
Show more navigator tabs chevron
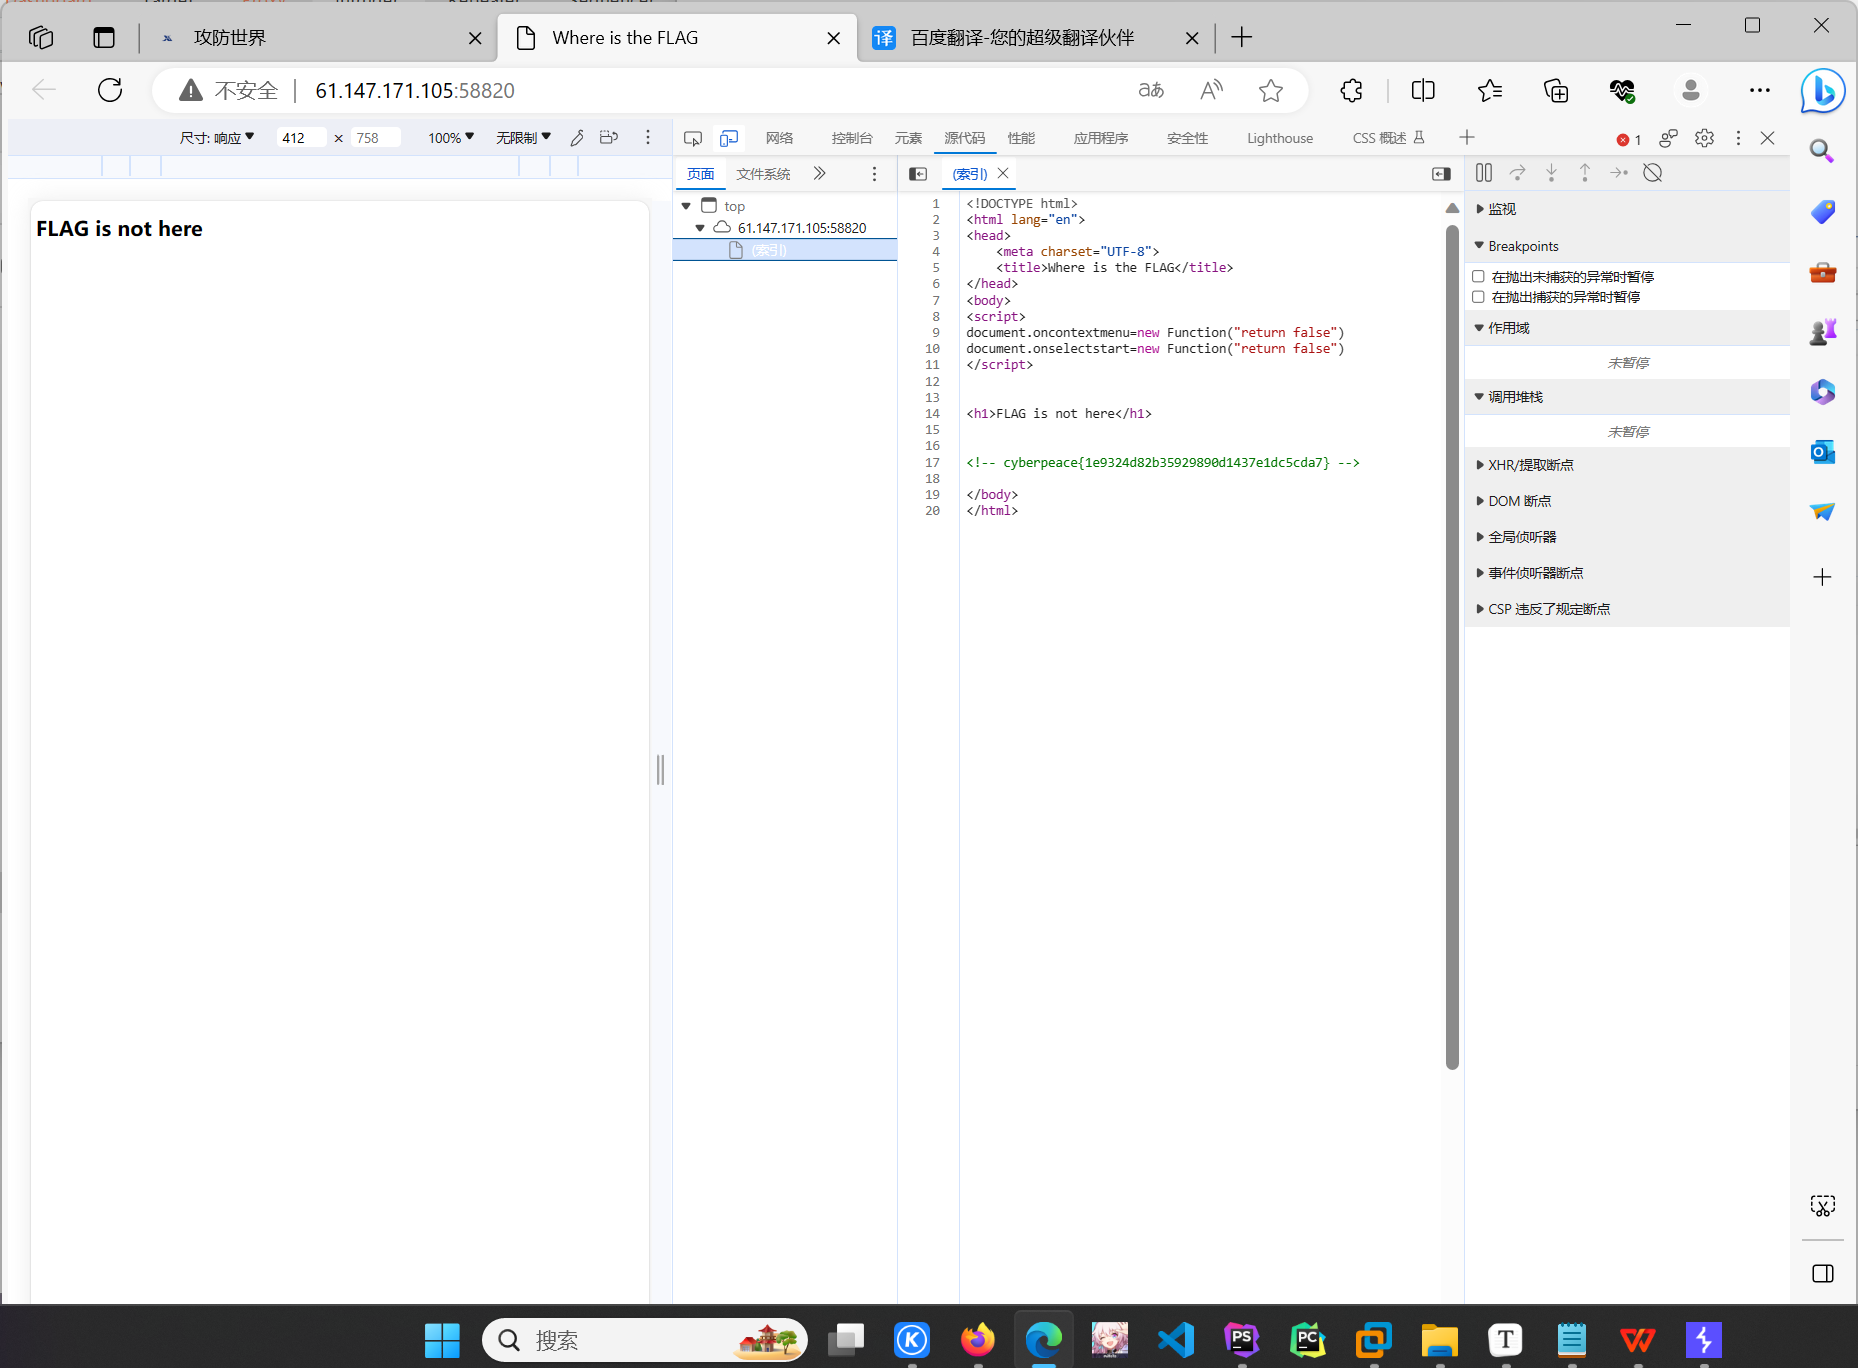pyautogui.click(x=819, y=174)
